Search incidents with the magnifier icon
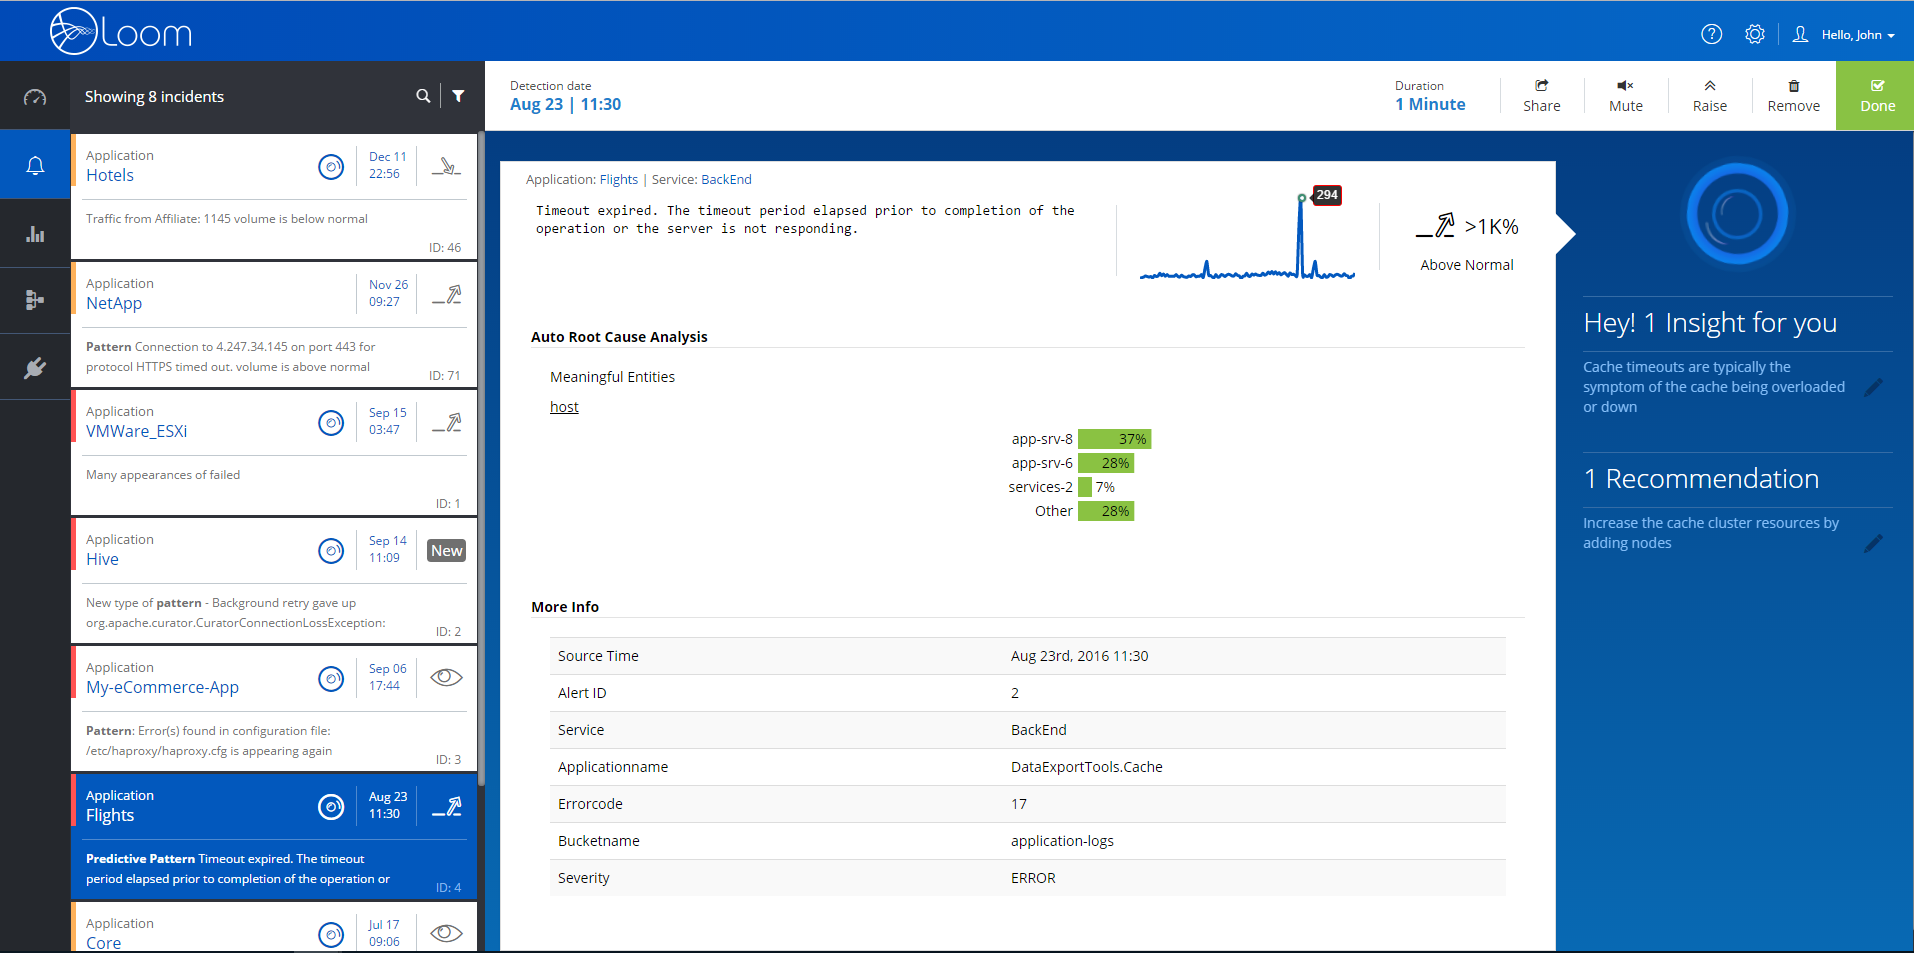 pos(423,96)
